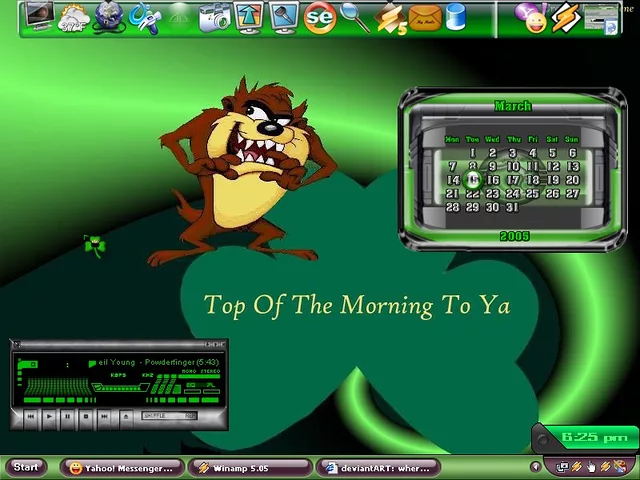Click the Mon weekday header on calendar
Image resolution: width=640 pixels, height=480 pixels.
coord(452,139)
